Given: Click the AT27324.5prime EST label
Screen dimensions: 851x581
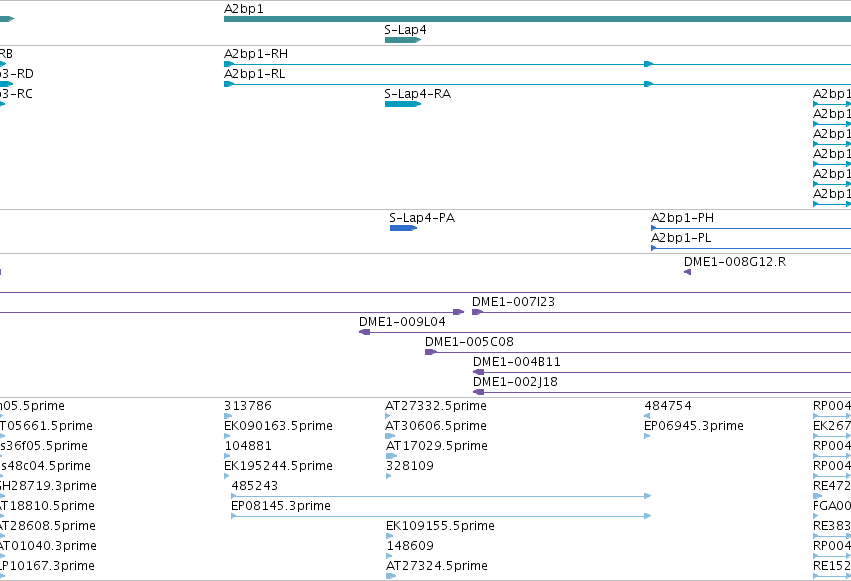Looking at the screenshot, I should [436, 566].
